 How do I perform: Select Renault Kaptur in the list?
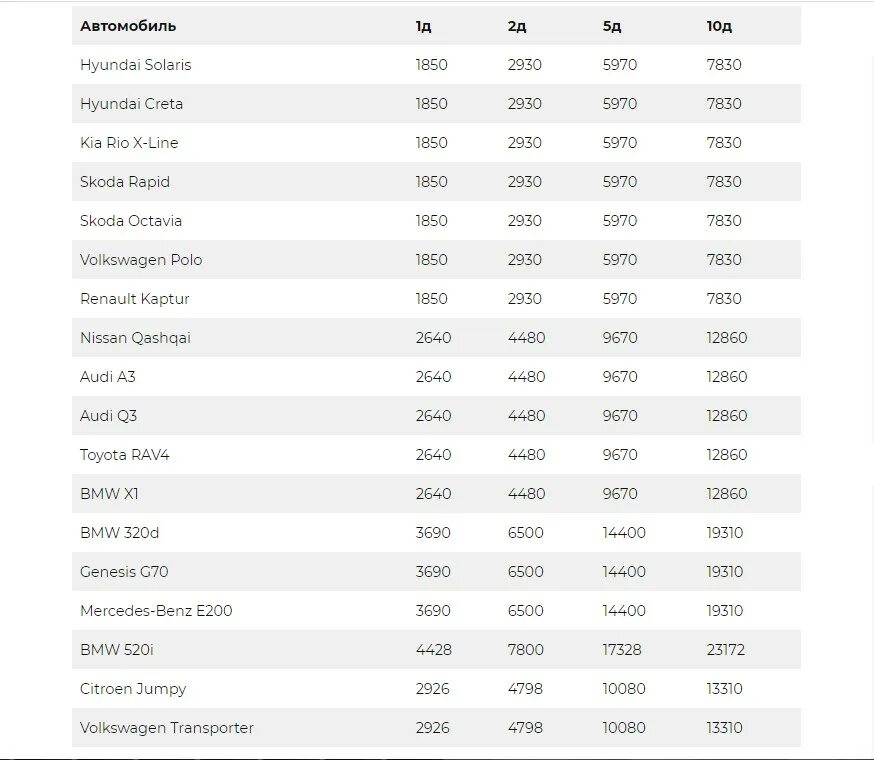(x=135, y=299)
